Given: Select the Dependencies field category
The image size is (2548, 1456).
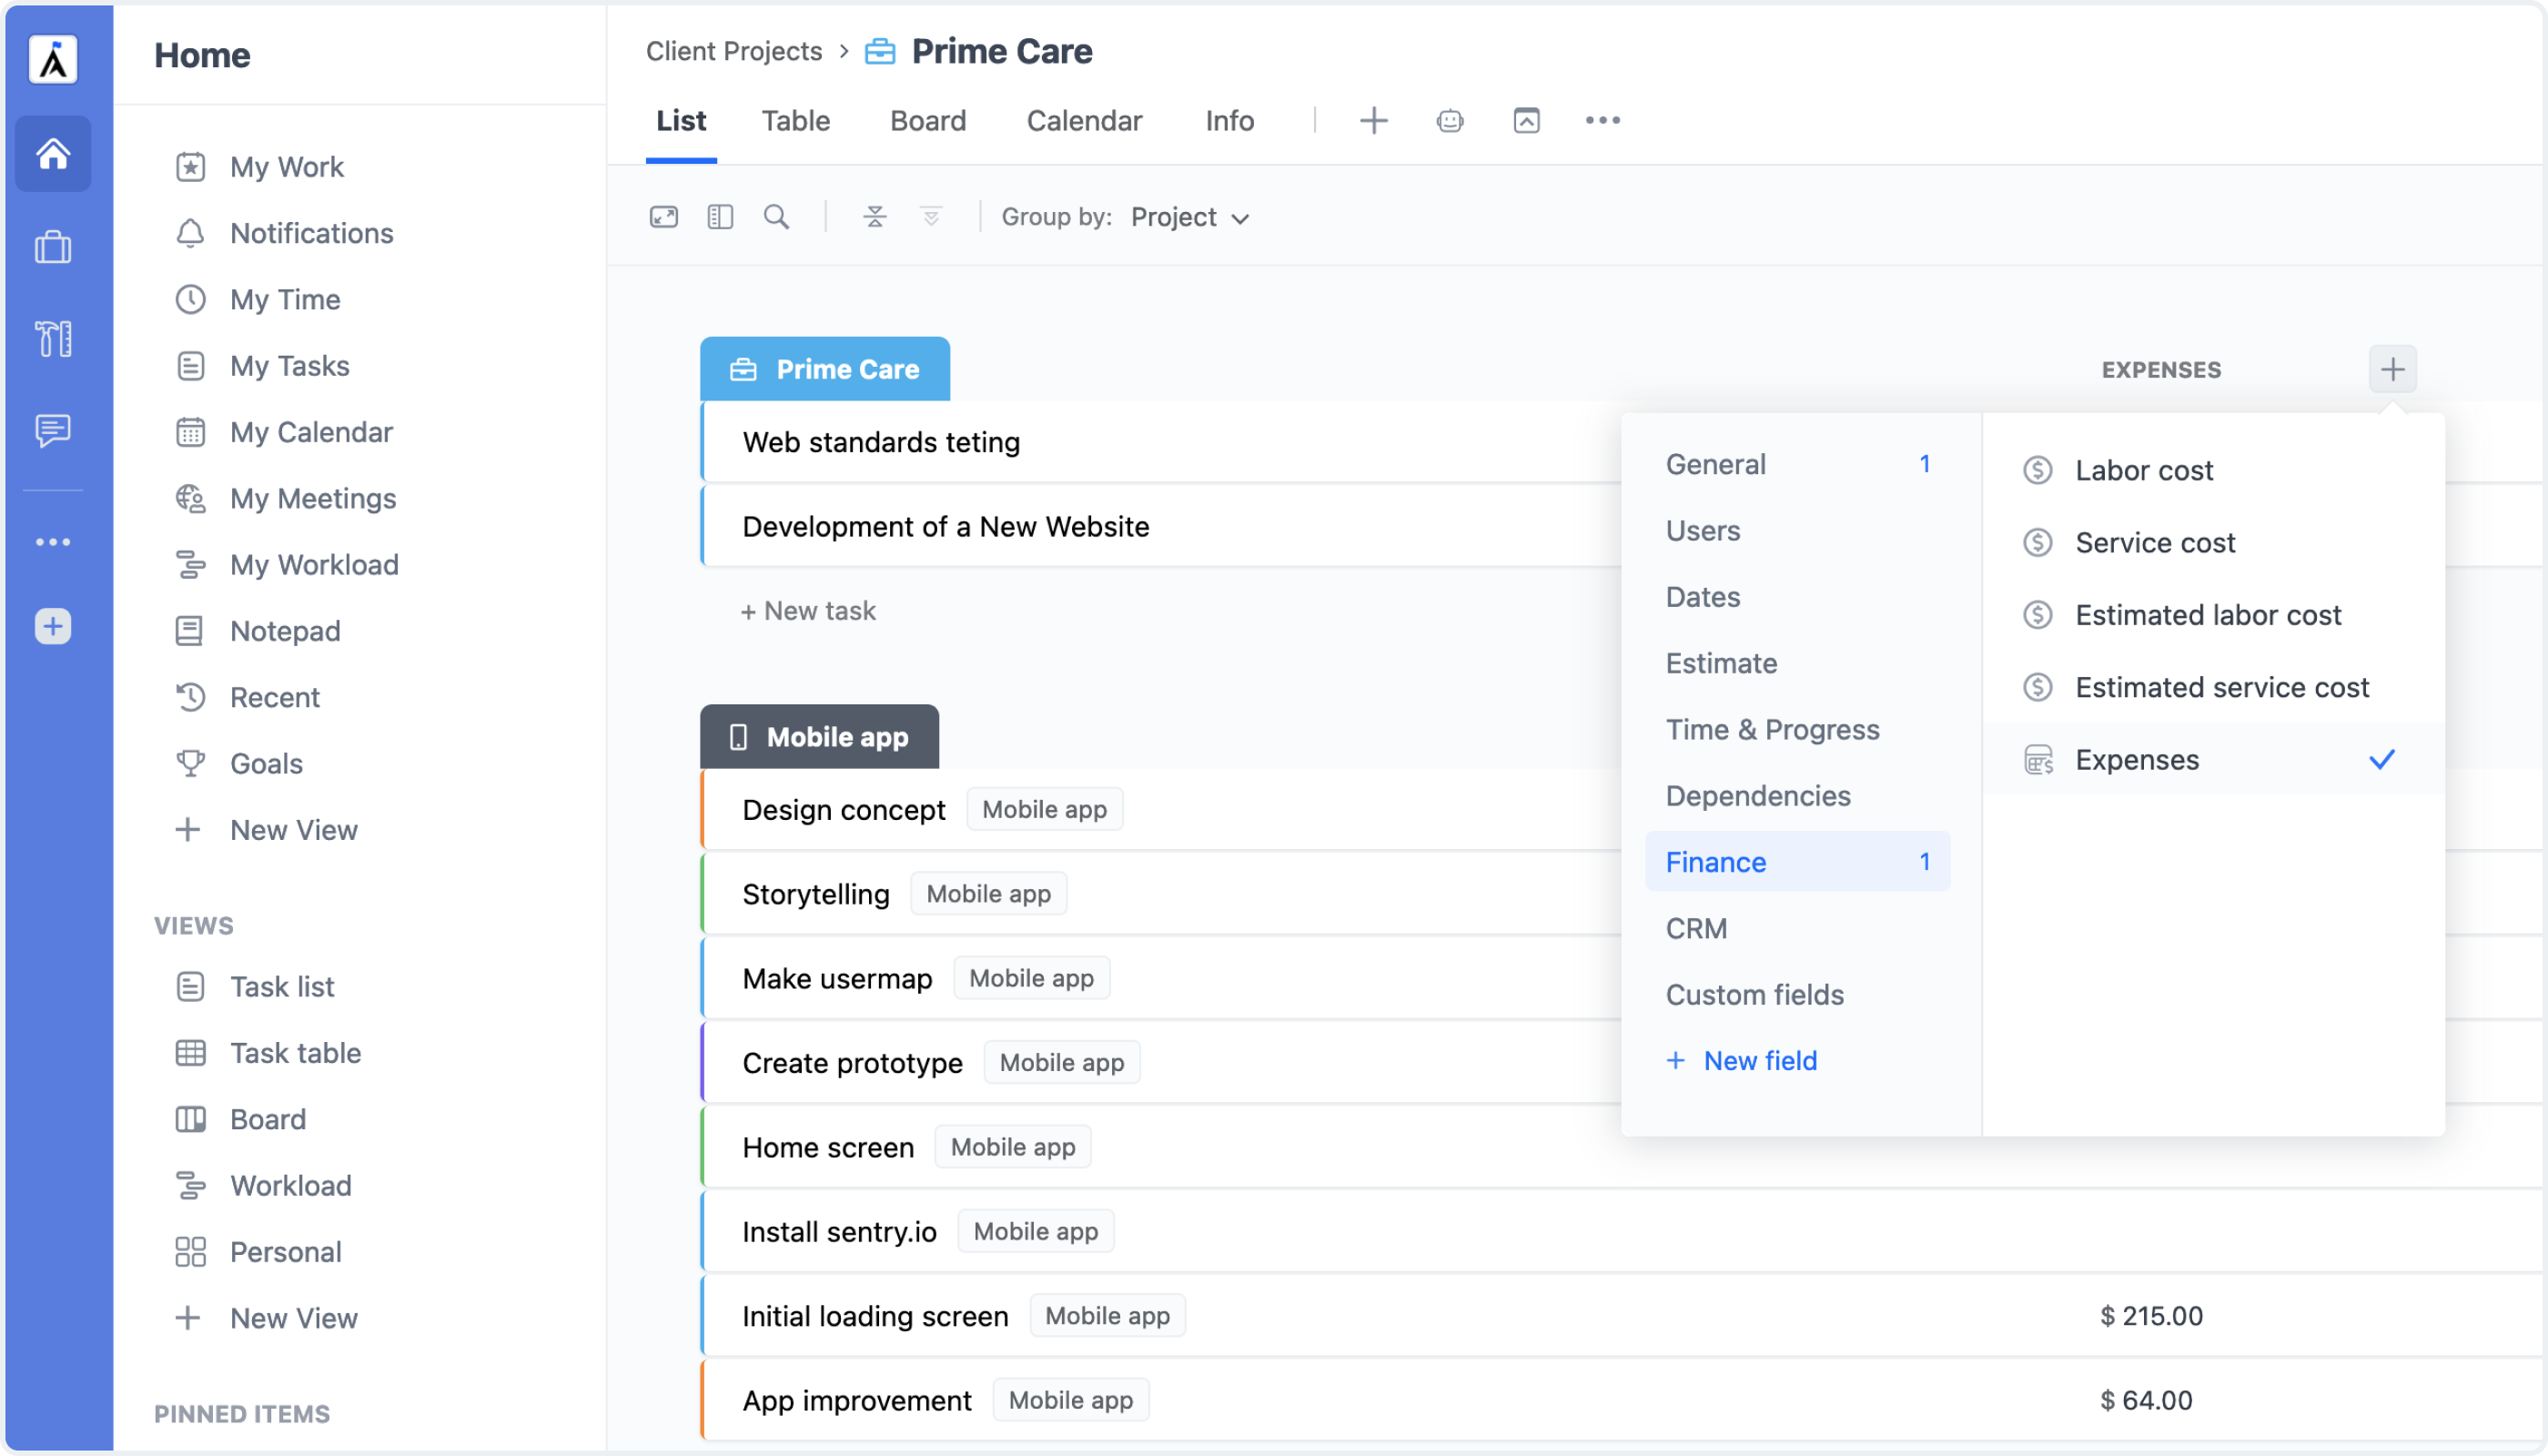Looking at the screenshot, I should [x=1798, y=796].
